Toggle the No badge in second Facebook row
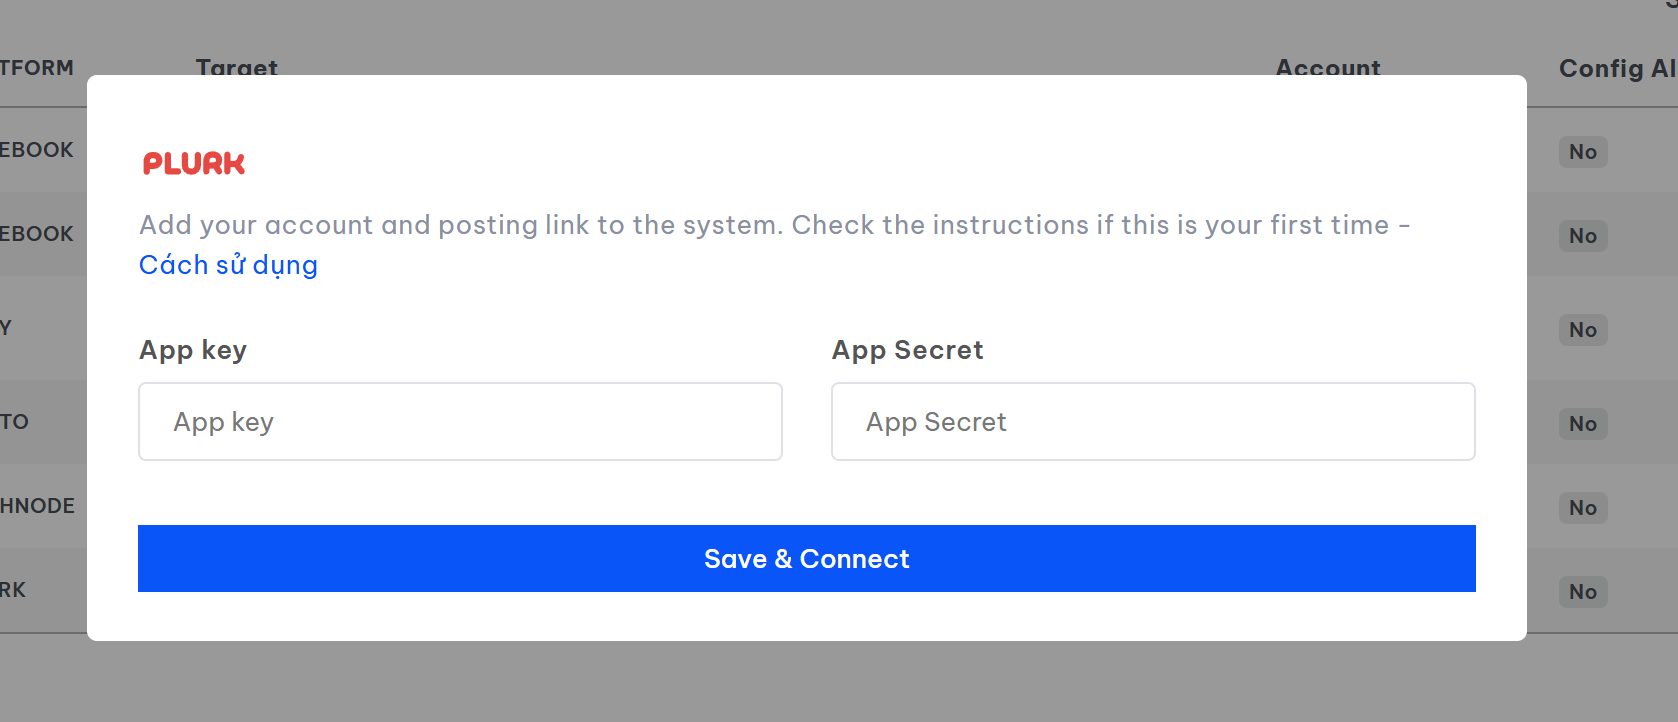The image size is (1678, 722). coord(1582,236)
